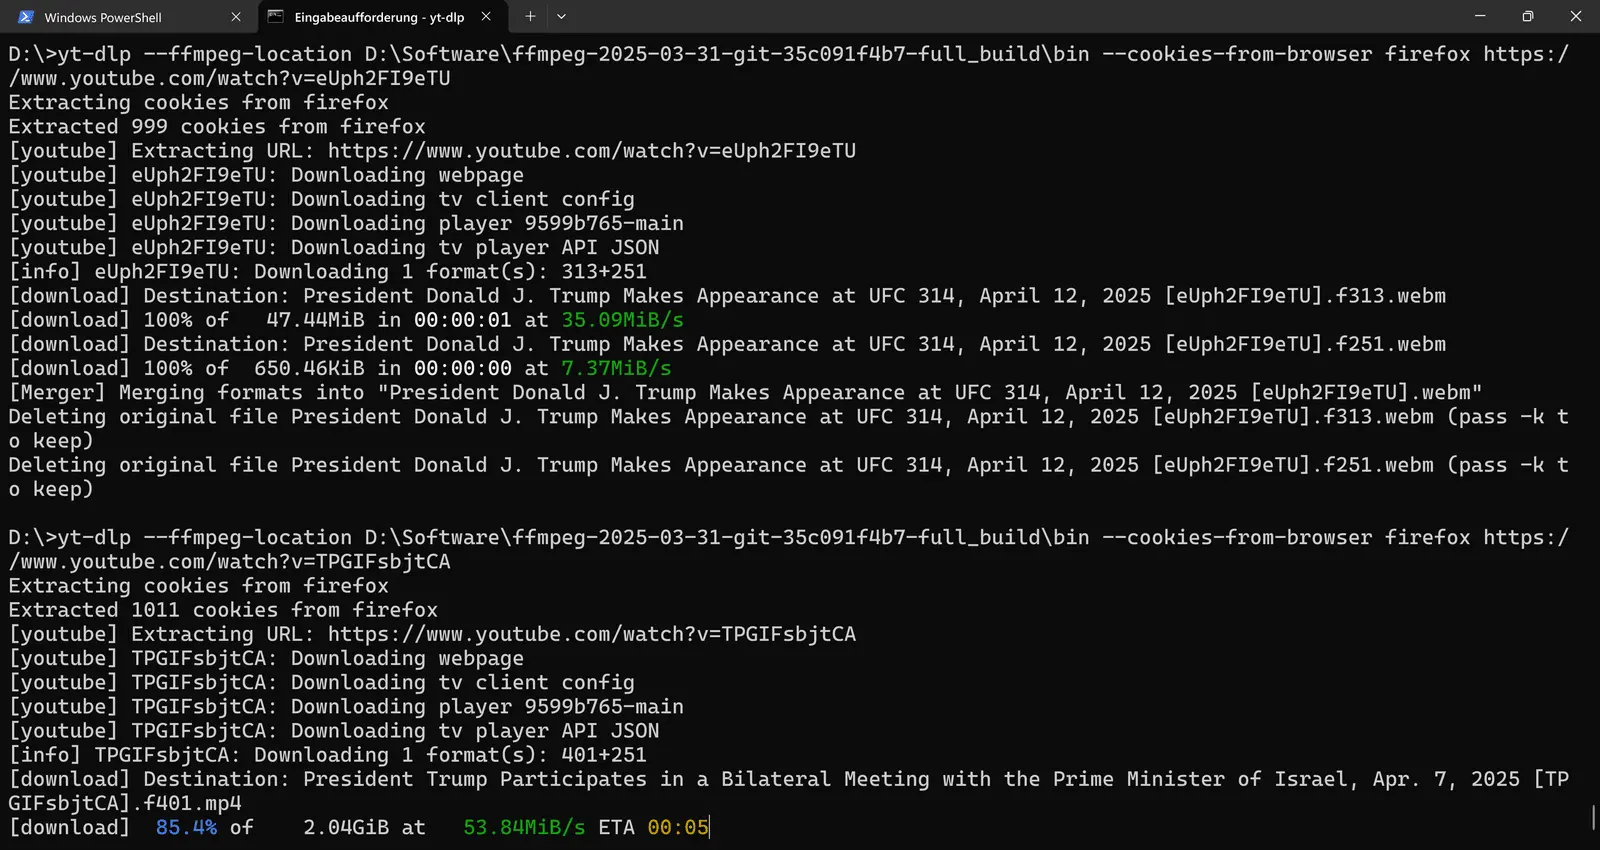Click the green 53.84MiB/s speed value
Screen dimensions: 1600x850
pos(524,828)
